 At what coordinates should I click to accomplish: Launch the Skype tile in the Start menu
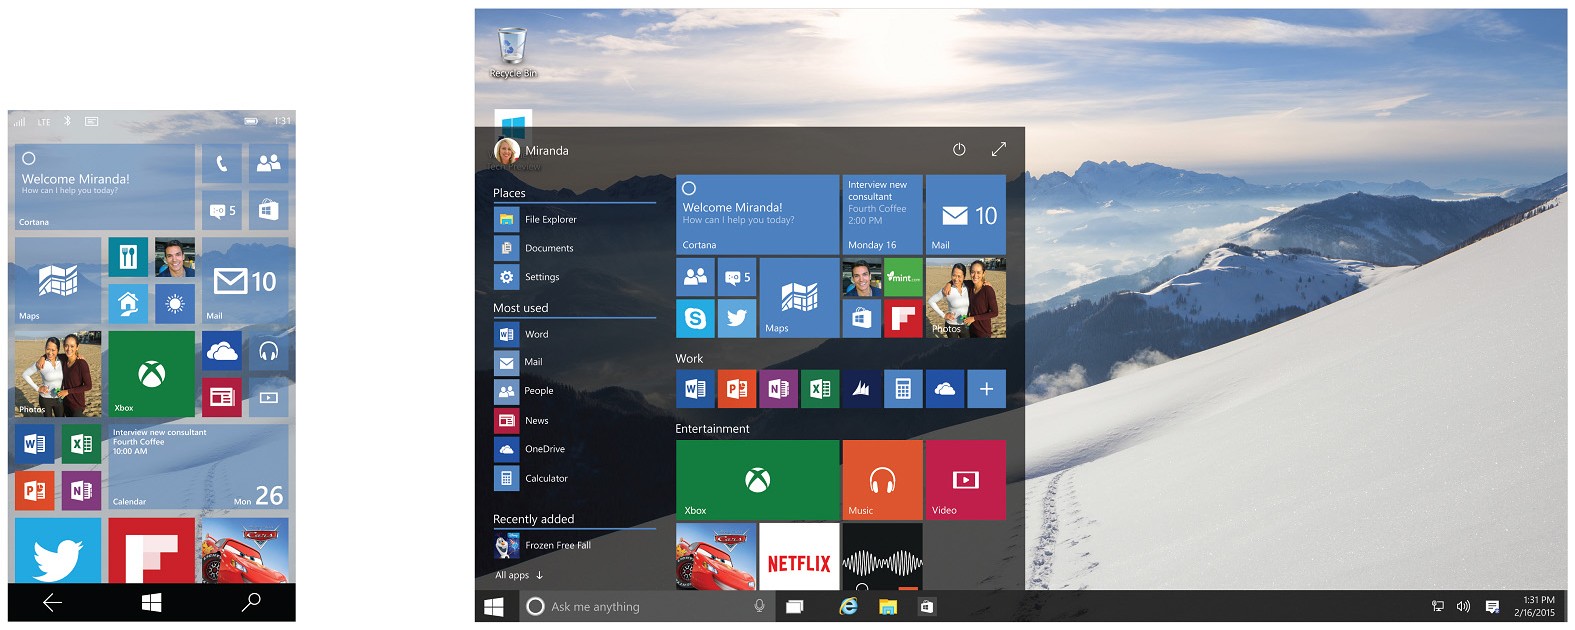point(695,319)
